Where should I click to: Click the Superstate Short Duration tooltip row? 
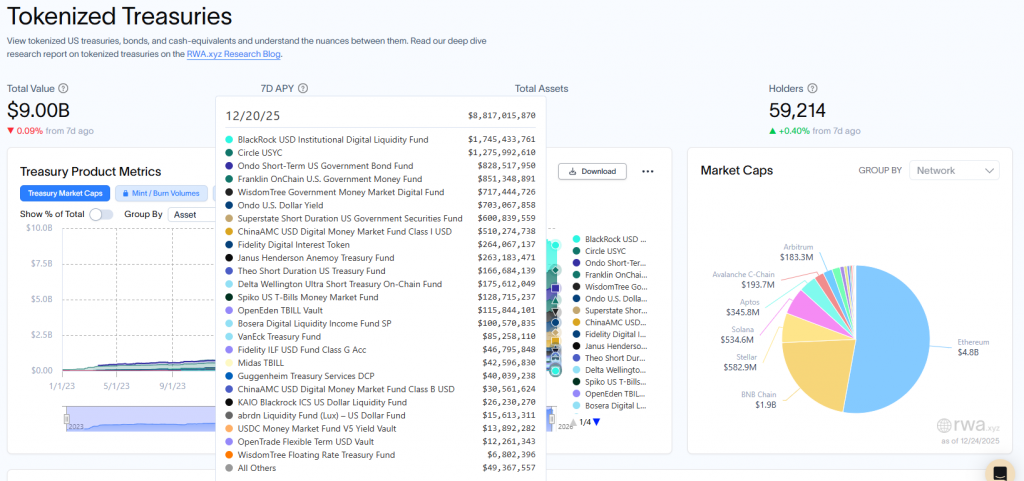[x=381, y=219]
